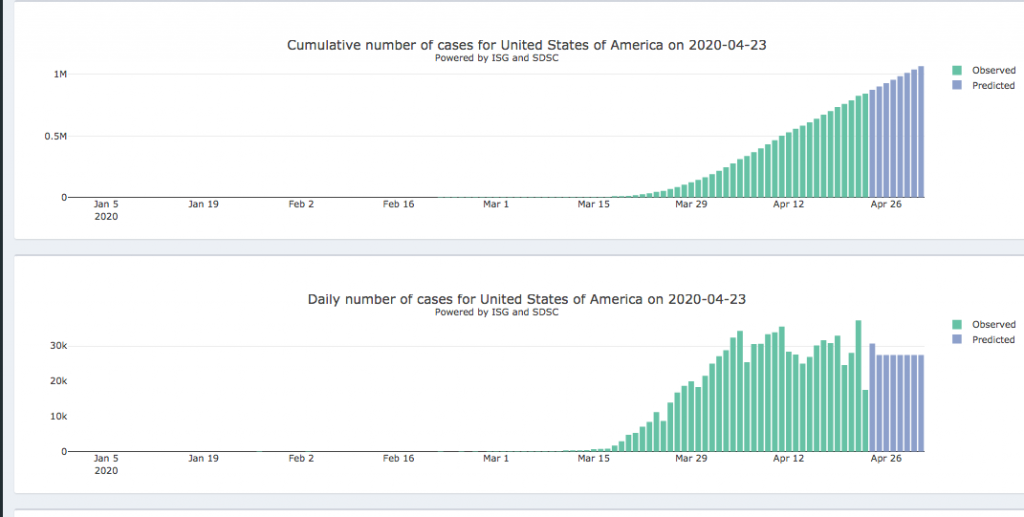Click the '30k' y-axis label
1024x517 pixels.
click(x=57, y=346)
